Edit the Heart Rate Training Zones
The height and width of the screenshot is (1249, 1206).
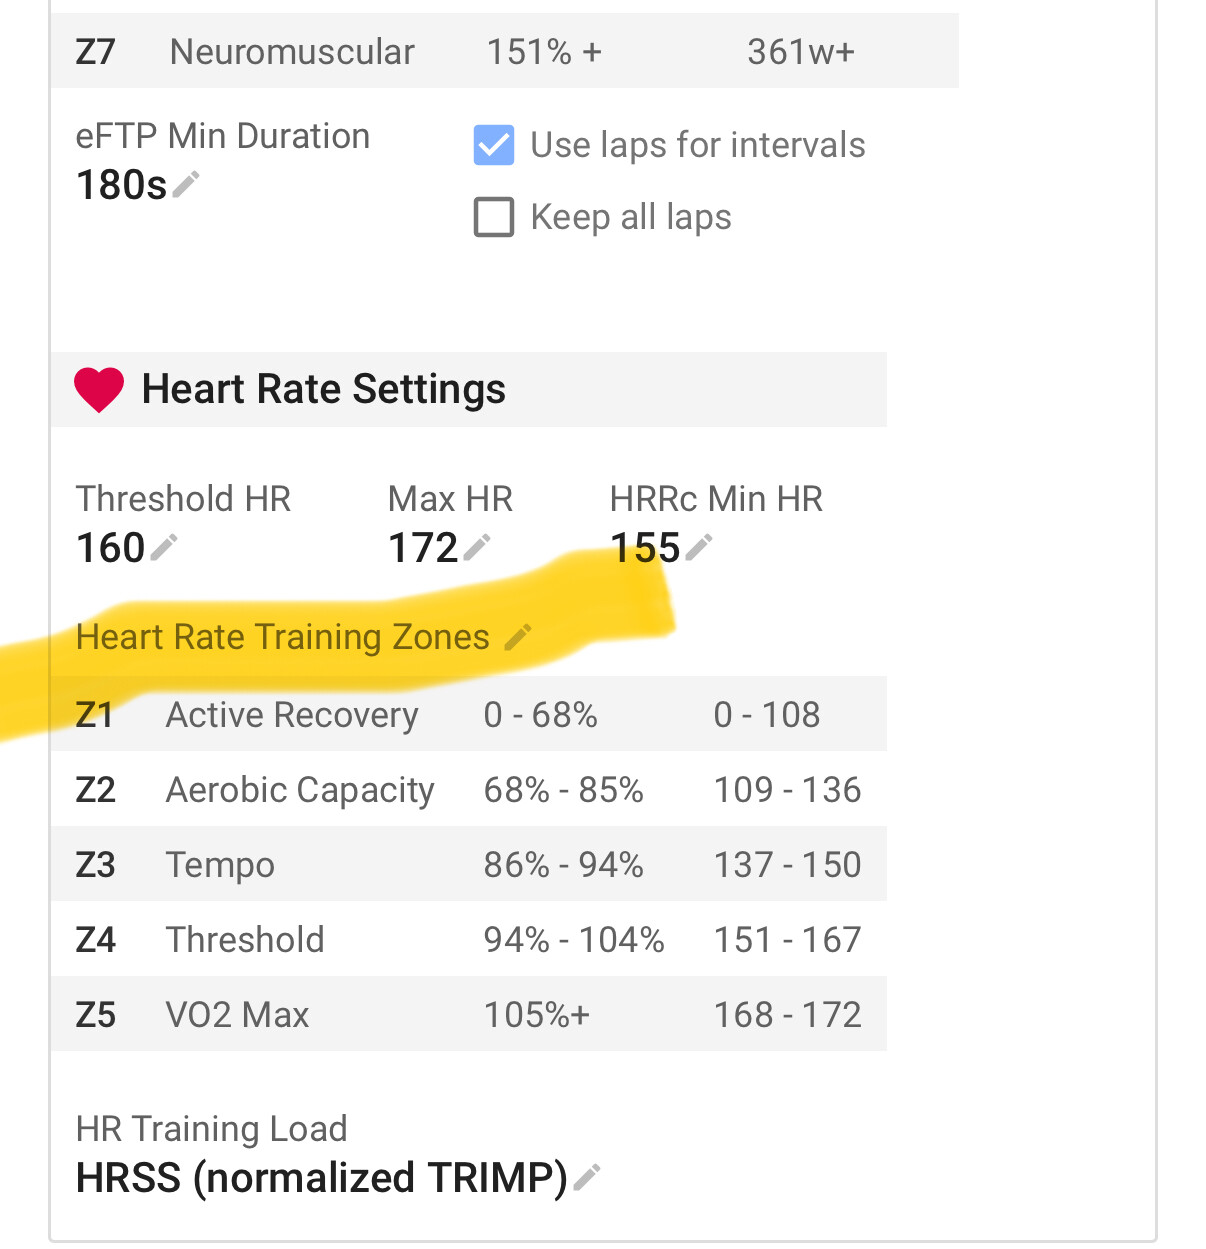coord(519,634)
